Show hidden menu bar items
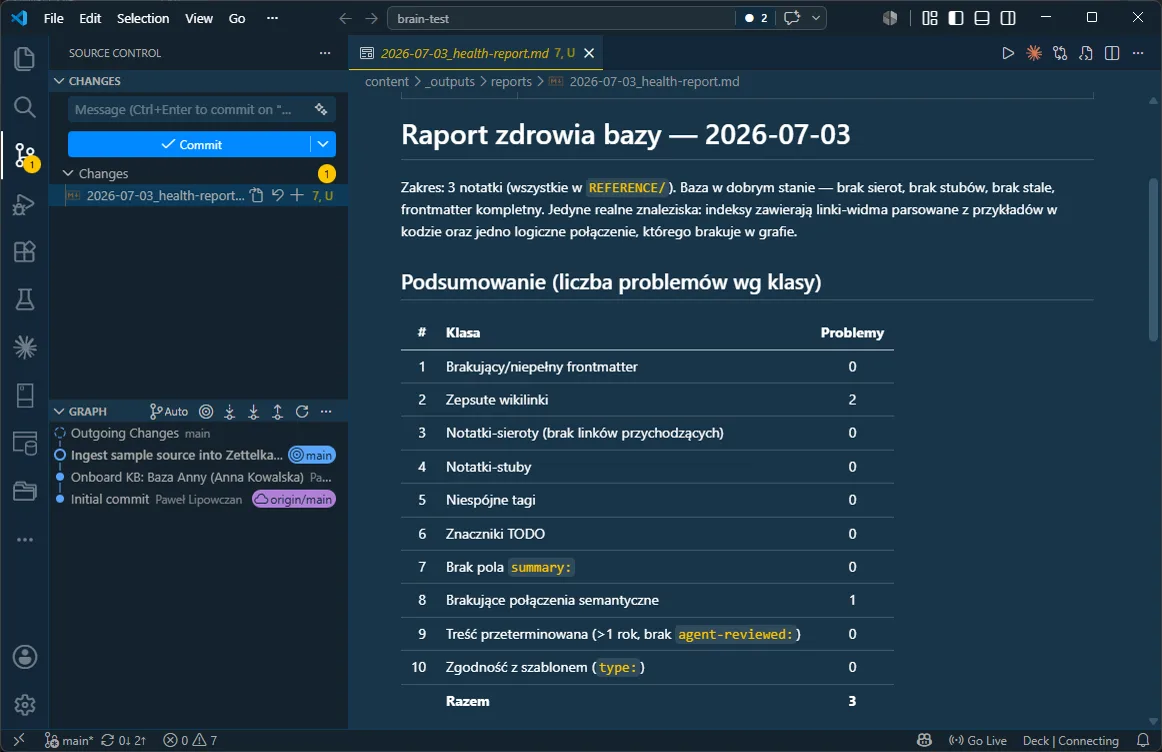 [272, 18]
